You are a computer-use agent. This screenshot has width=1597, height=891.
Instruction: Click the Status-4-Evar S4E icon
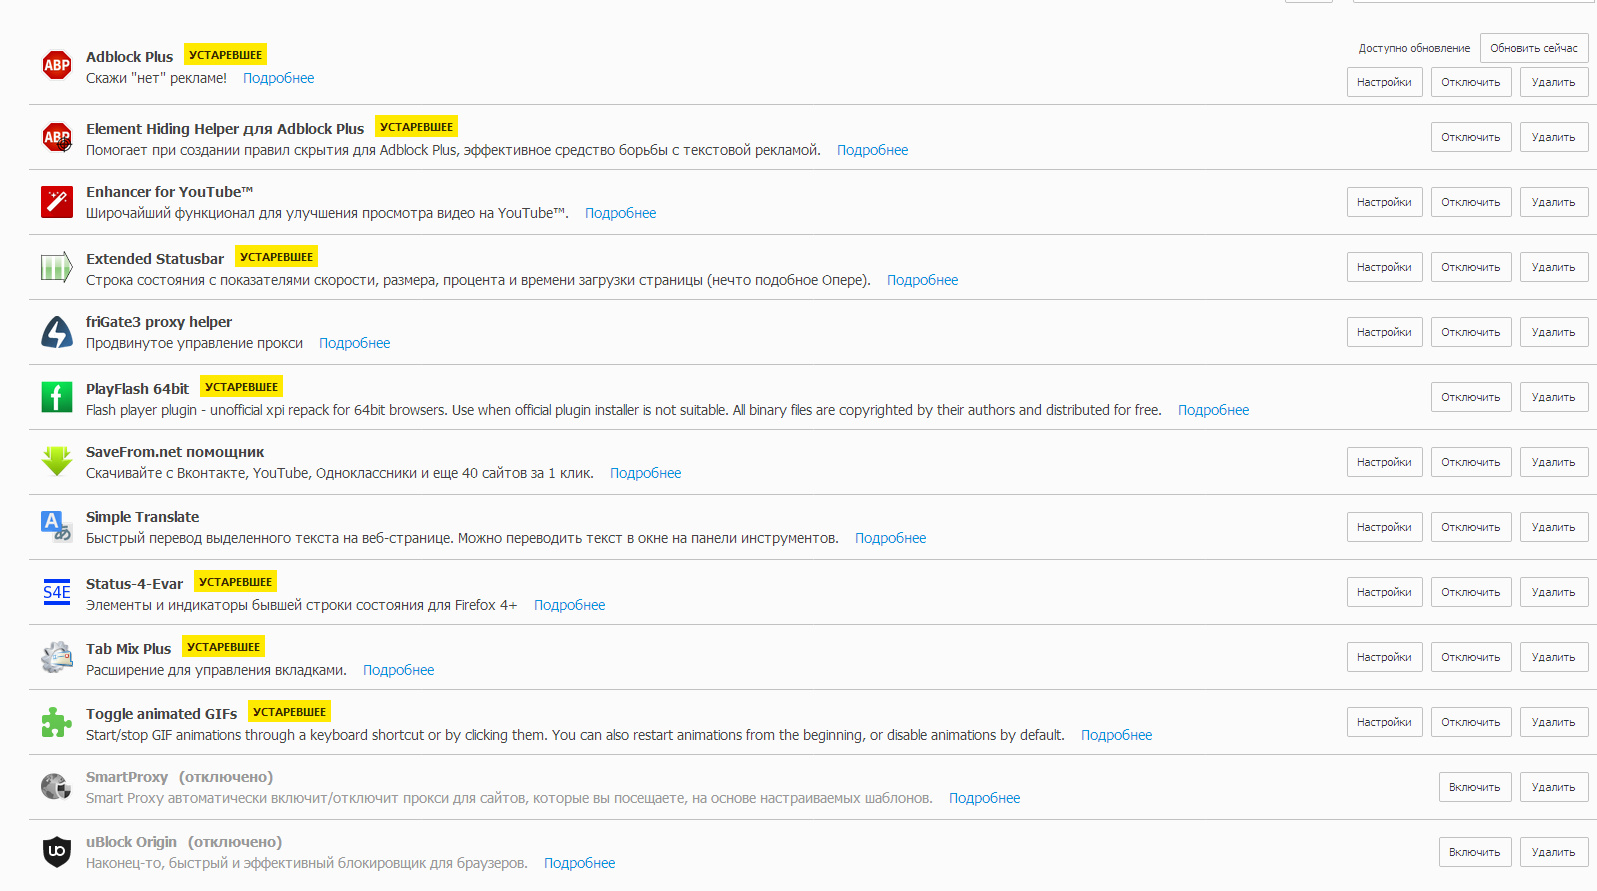[x=57, y=592]
